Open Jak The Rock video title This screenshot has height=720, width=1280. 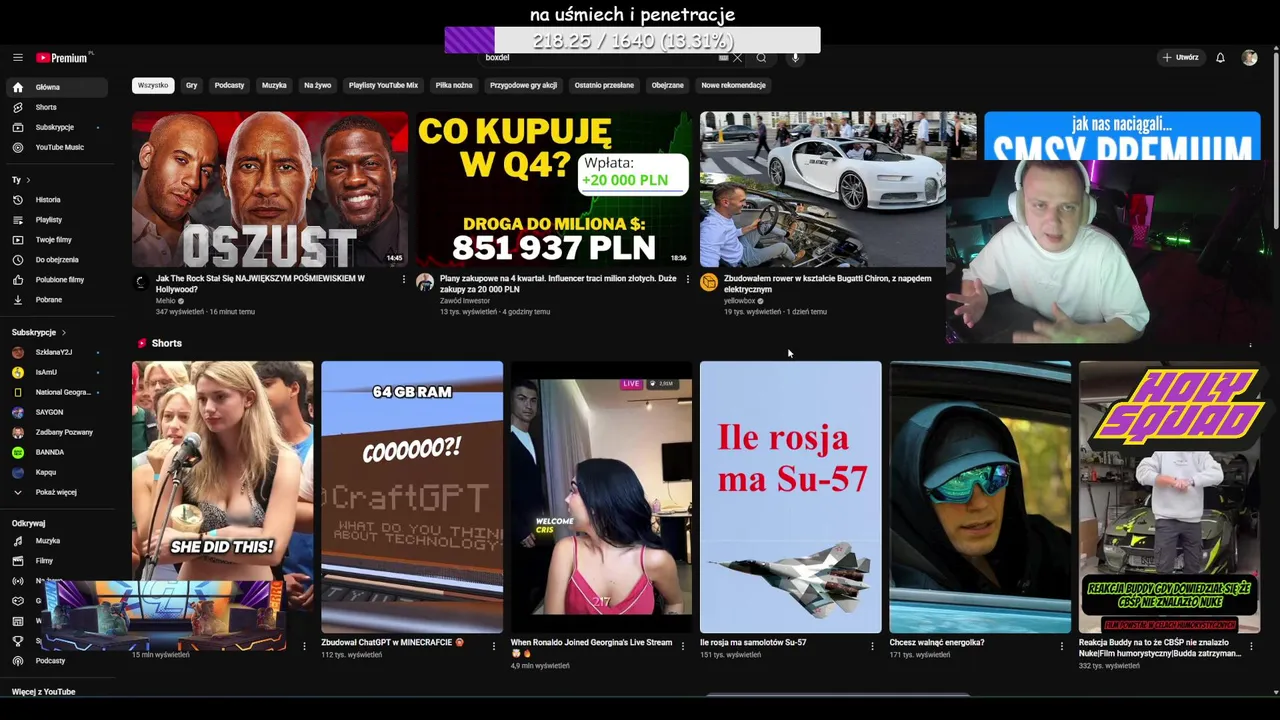260,284
